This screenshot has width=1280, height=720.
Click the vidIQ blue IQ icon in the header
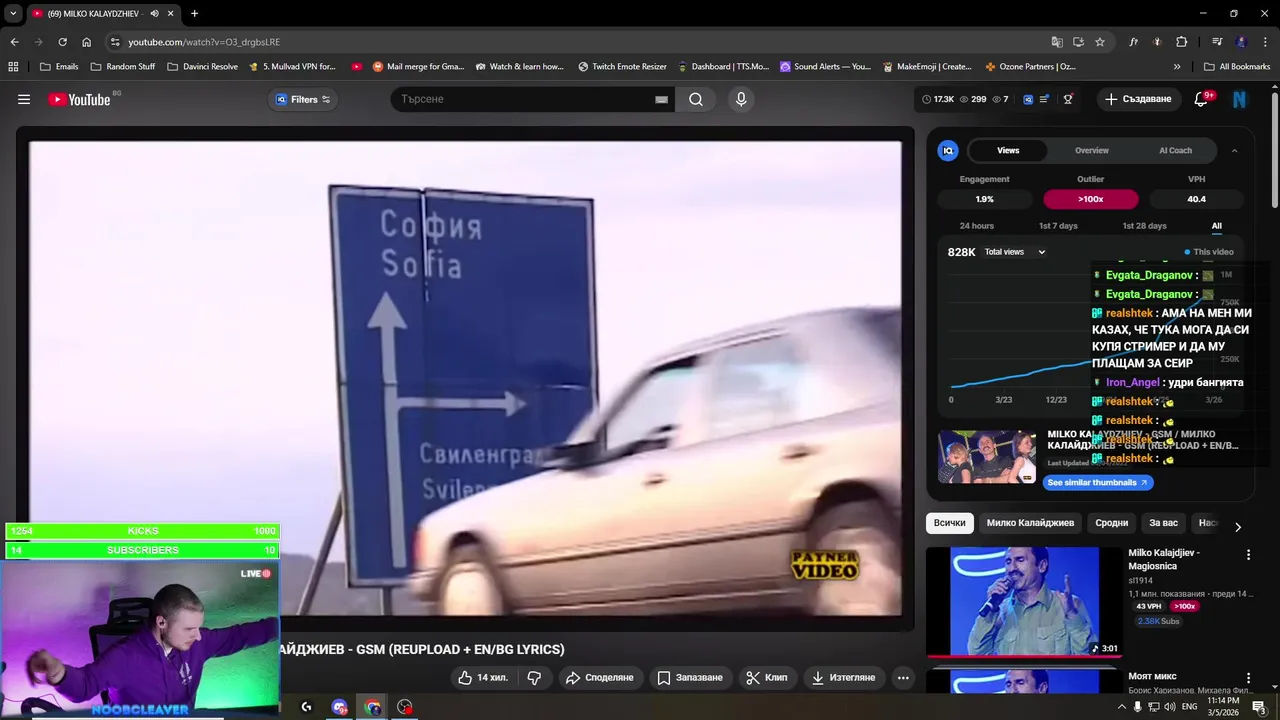pyautogui.click(x=1028, y=99)
